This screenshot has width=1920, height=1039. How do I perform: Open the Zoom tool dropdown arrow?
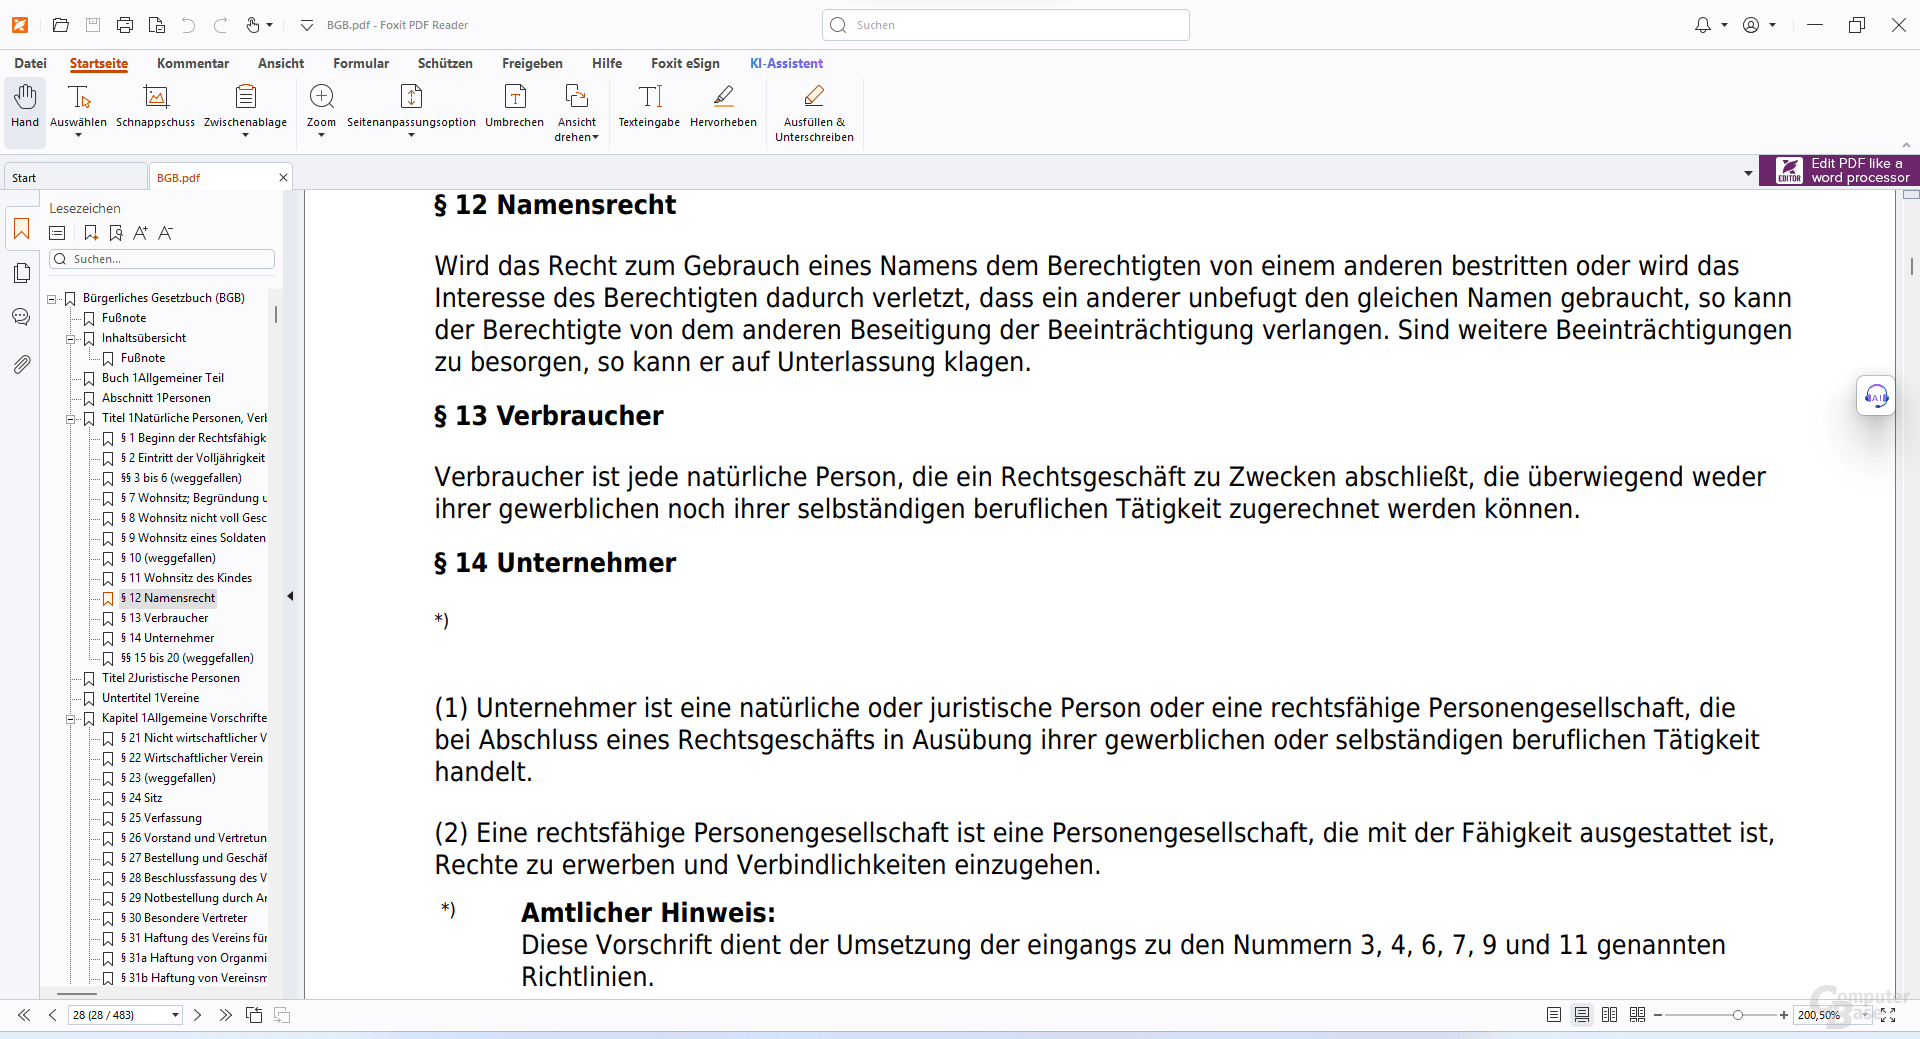click(x=321, y=135)
